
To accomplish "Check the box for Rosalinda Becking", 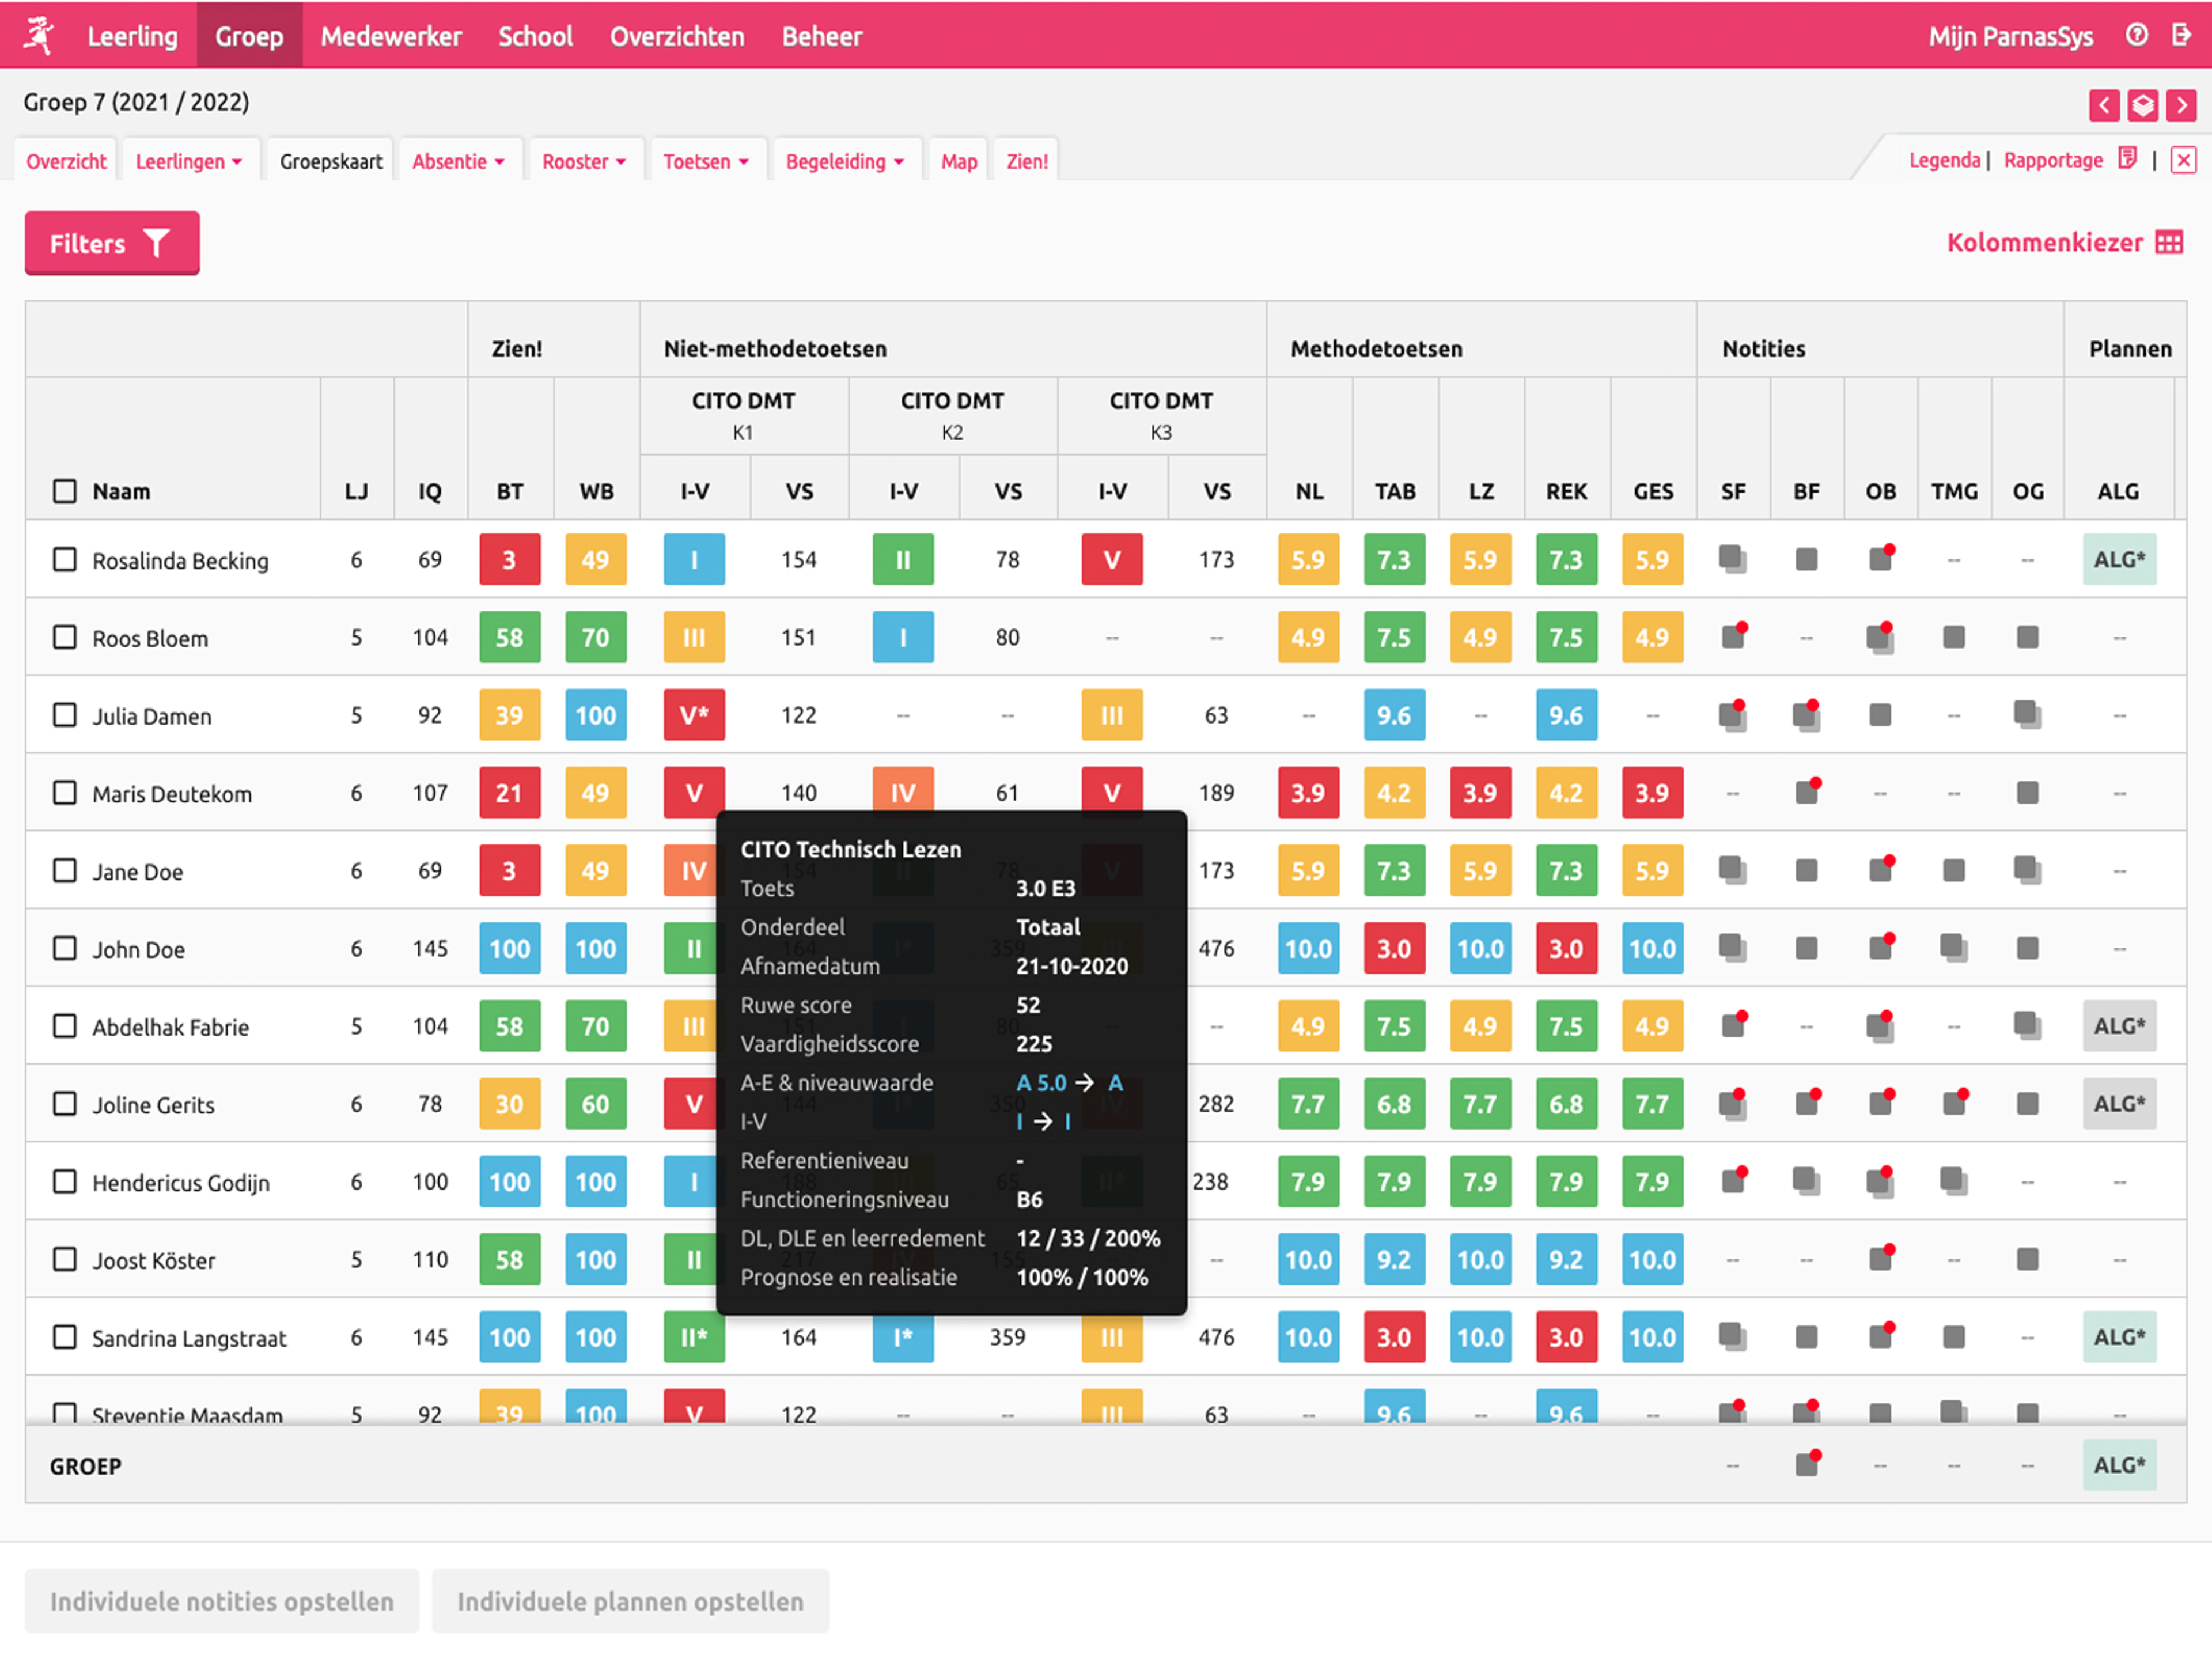I will coord(64,559).
